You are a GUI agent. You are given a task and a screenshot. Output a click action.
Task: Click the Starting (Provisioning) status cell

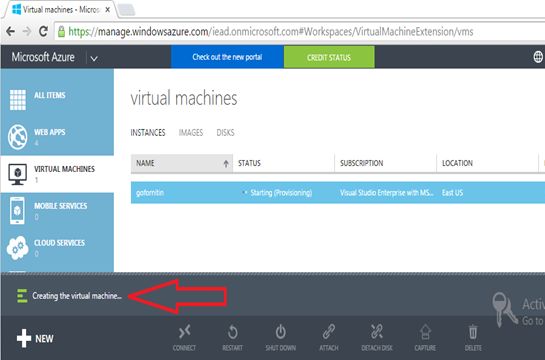[281, 193]
